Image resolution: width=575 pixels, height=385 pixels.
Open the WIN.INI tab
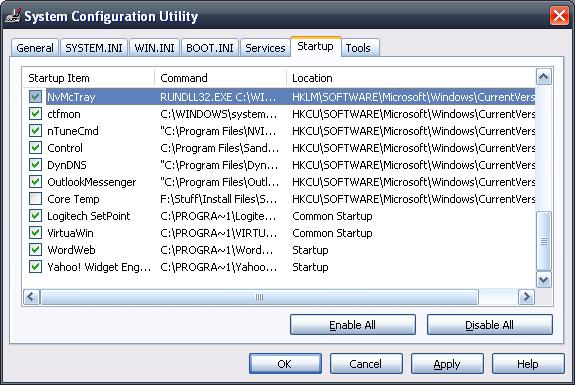pos(154,48)
